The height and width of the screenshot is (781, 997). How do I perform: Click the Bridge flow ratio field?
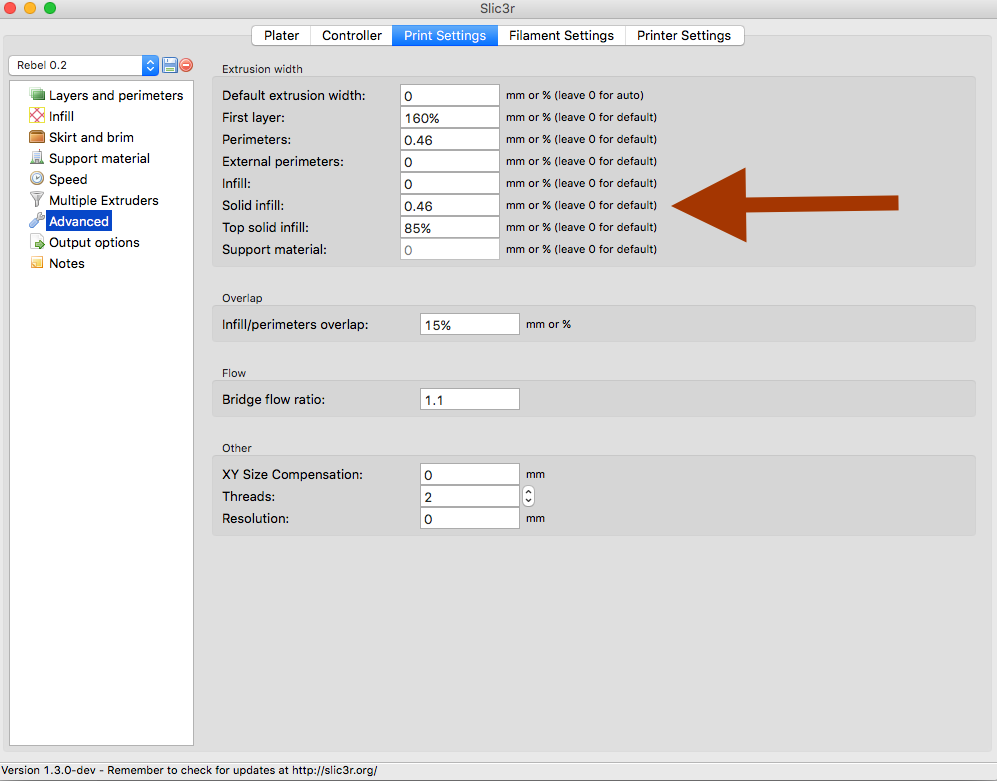click(469, 400)
